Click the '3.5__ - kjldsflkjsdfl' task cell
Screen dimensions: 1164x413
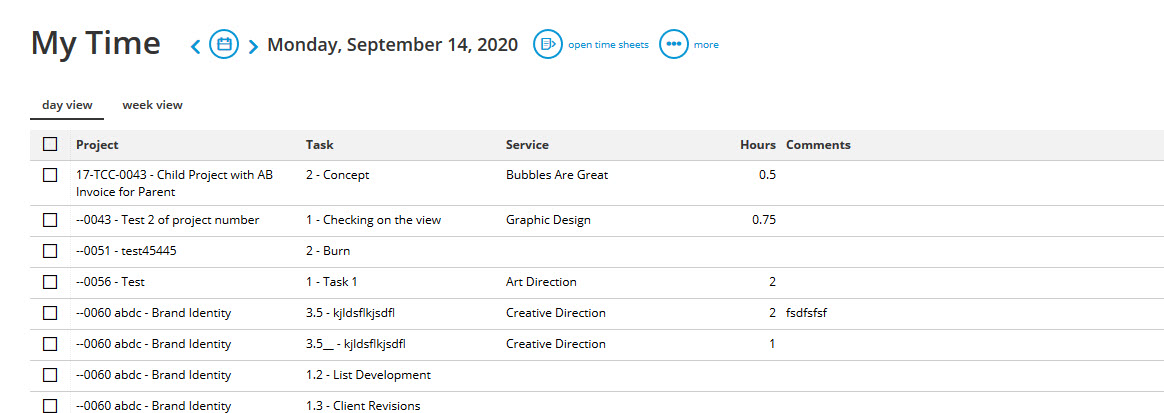coord(356,345)
